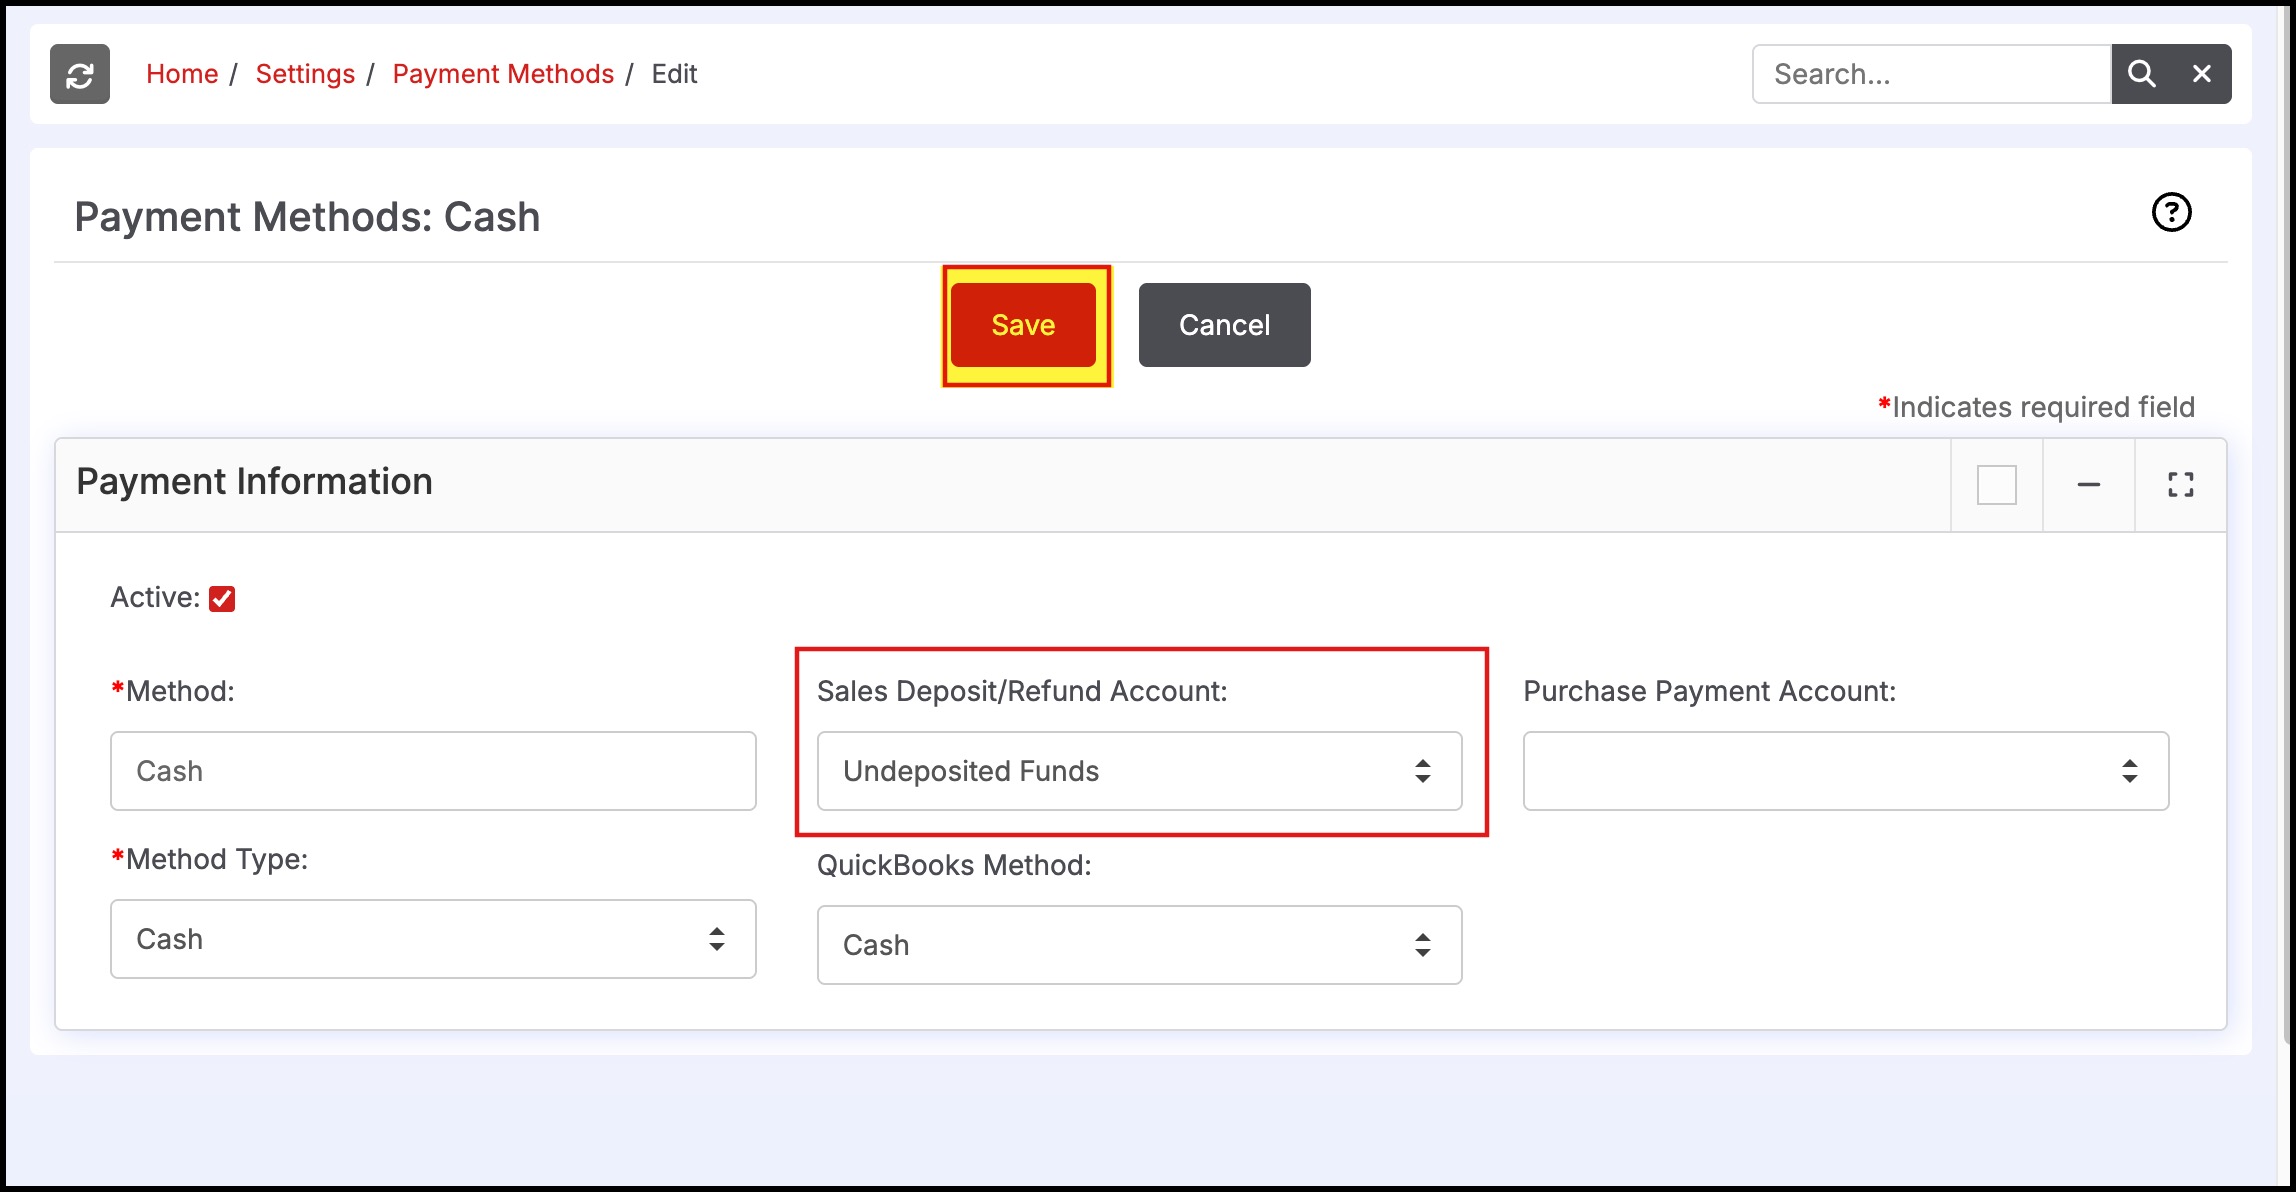
Task: Click the Cancel button
Action: coord(1224,325)
